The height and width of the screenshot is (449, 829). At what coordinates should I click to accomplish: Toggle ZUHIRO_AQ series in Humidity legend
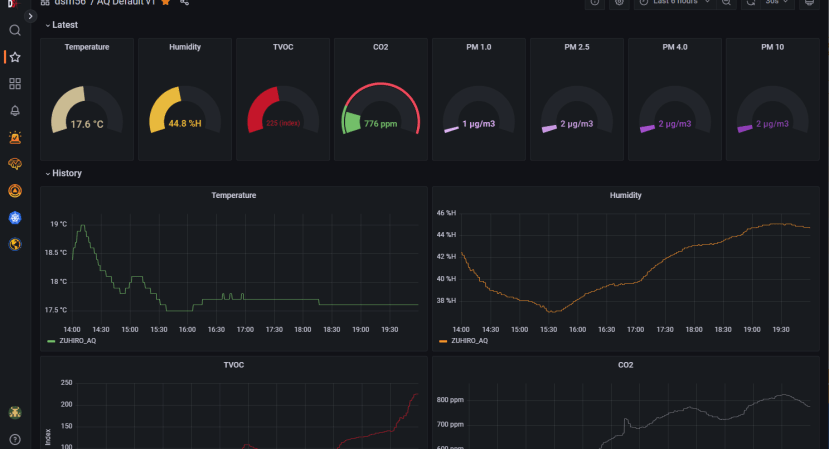tap(464, 341)
